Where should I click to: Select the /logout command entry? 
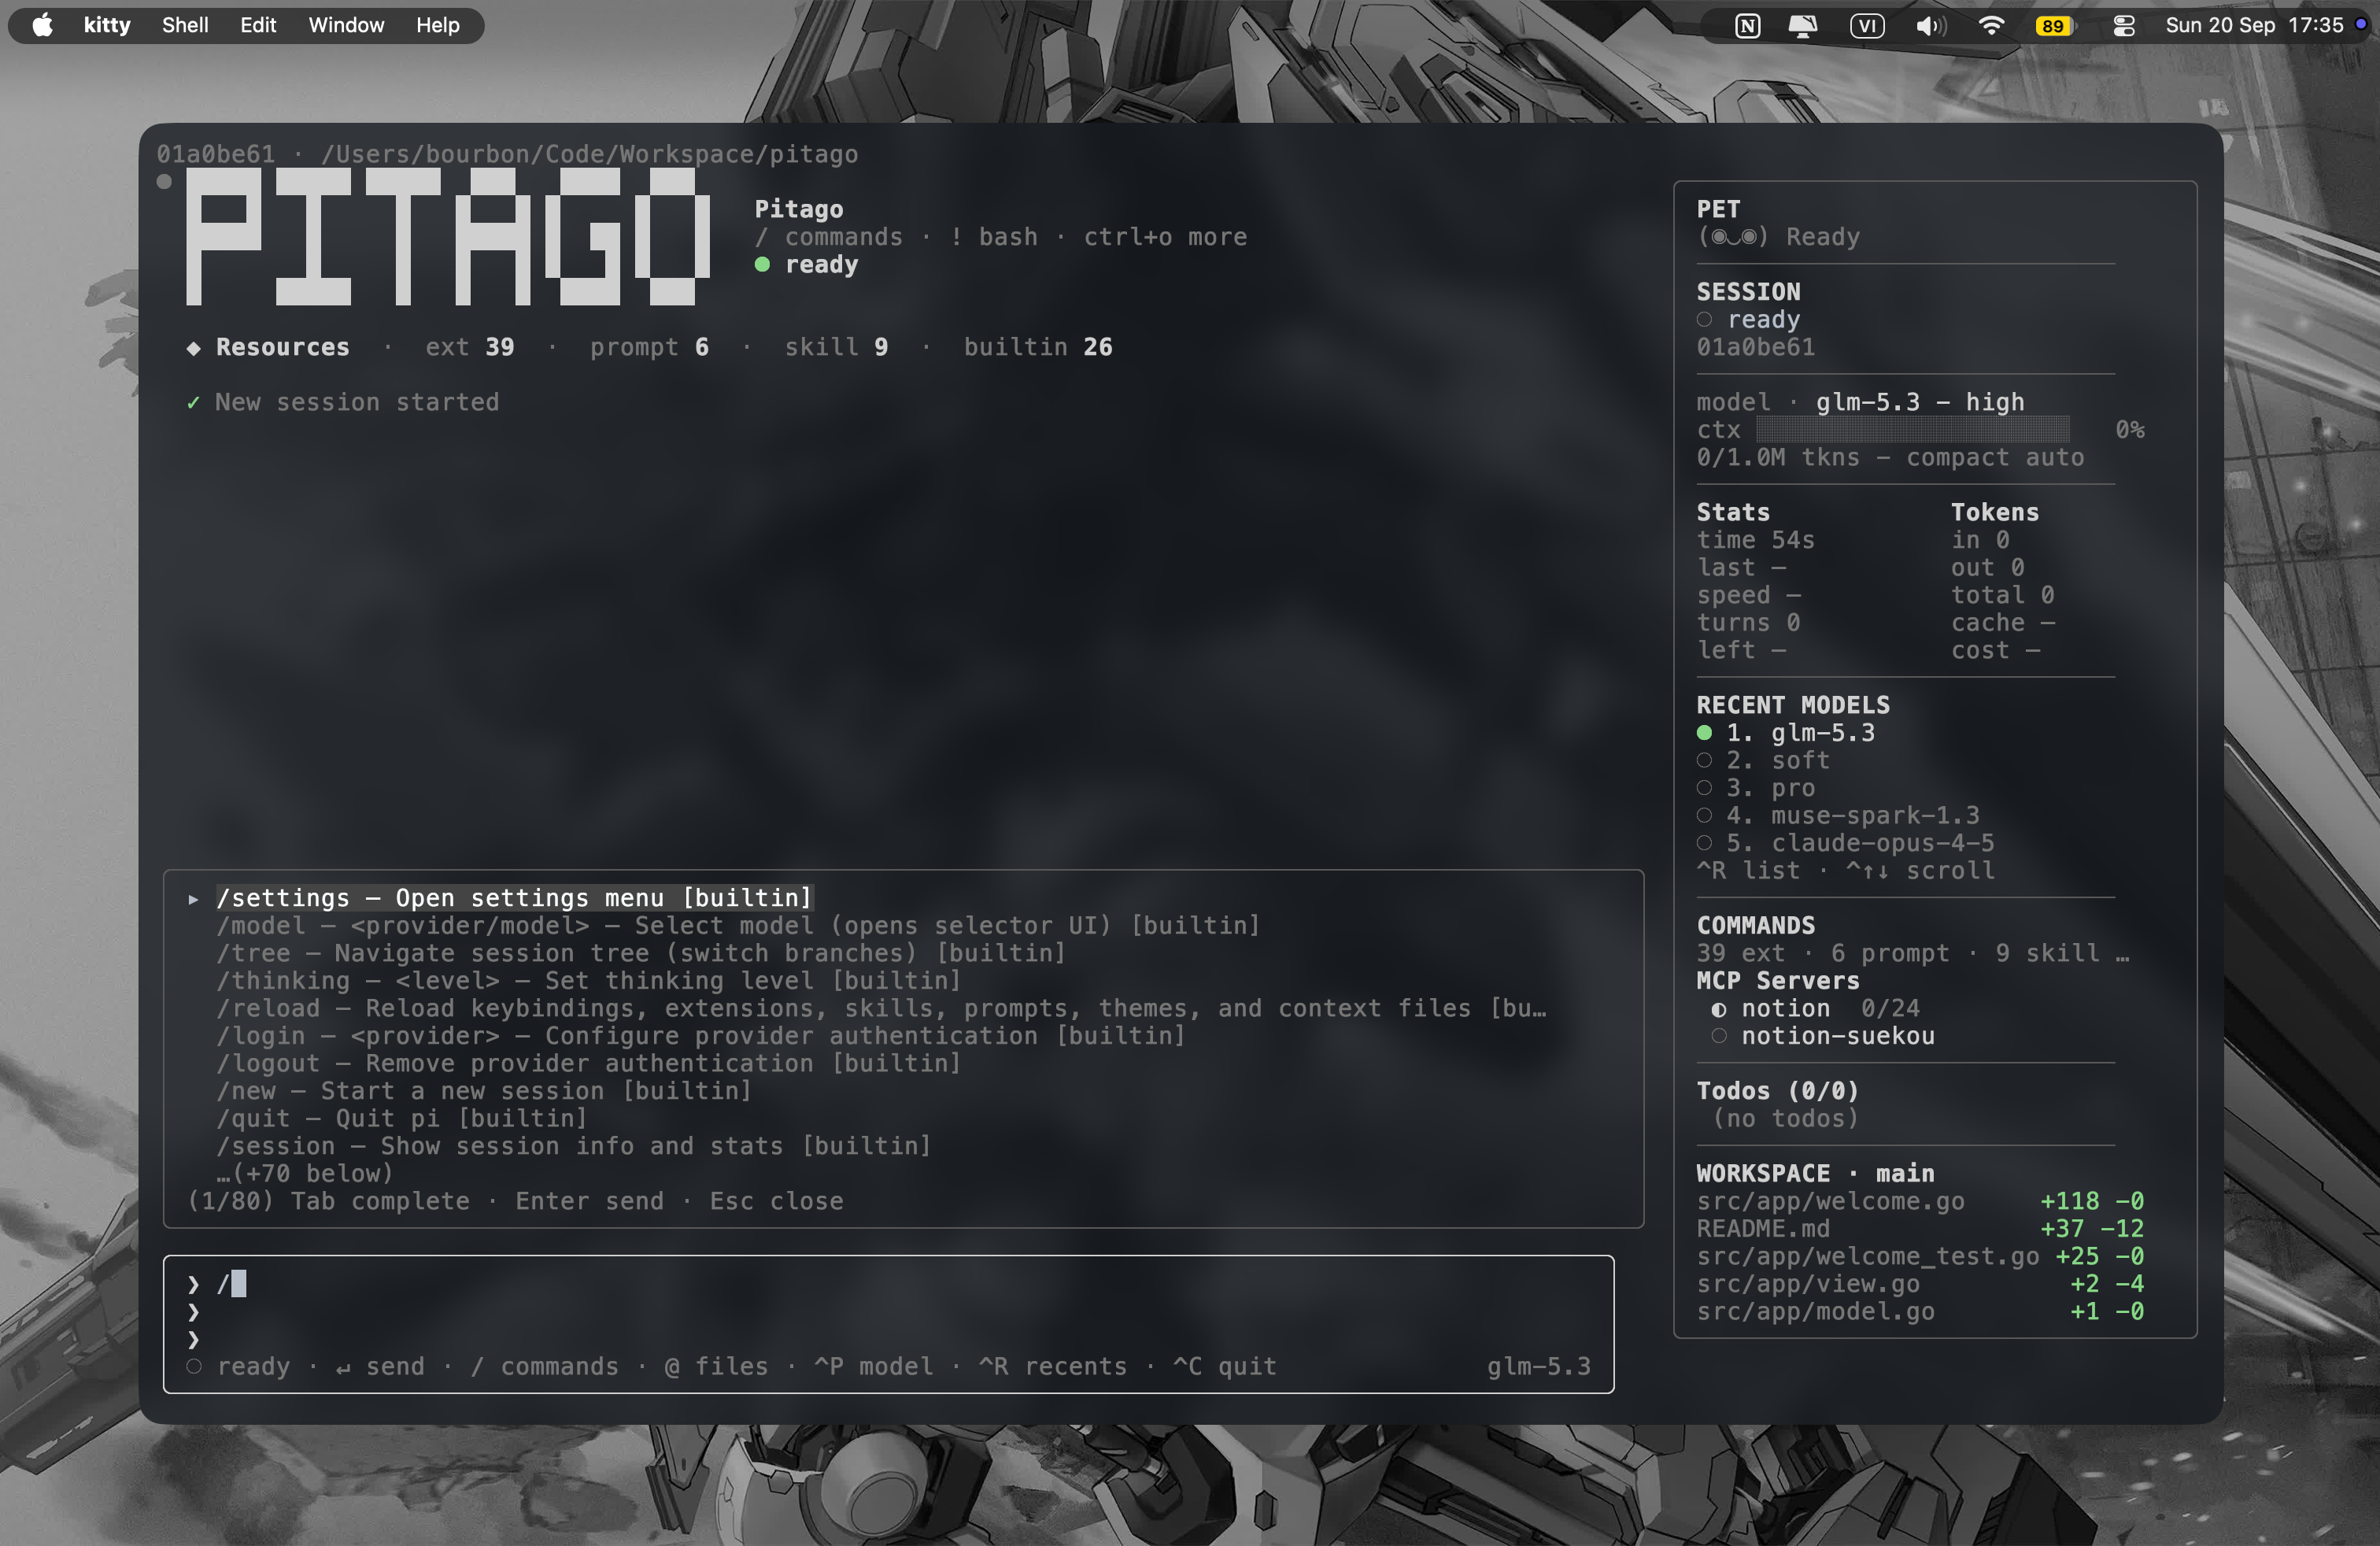588,1063
